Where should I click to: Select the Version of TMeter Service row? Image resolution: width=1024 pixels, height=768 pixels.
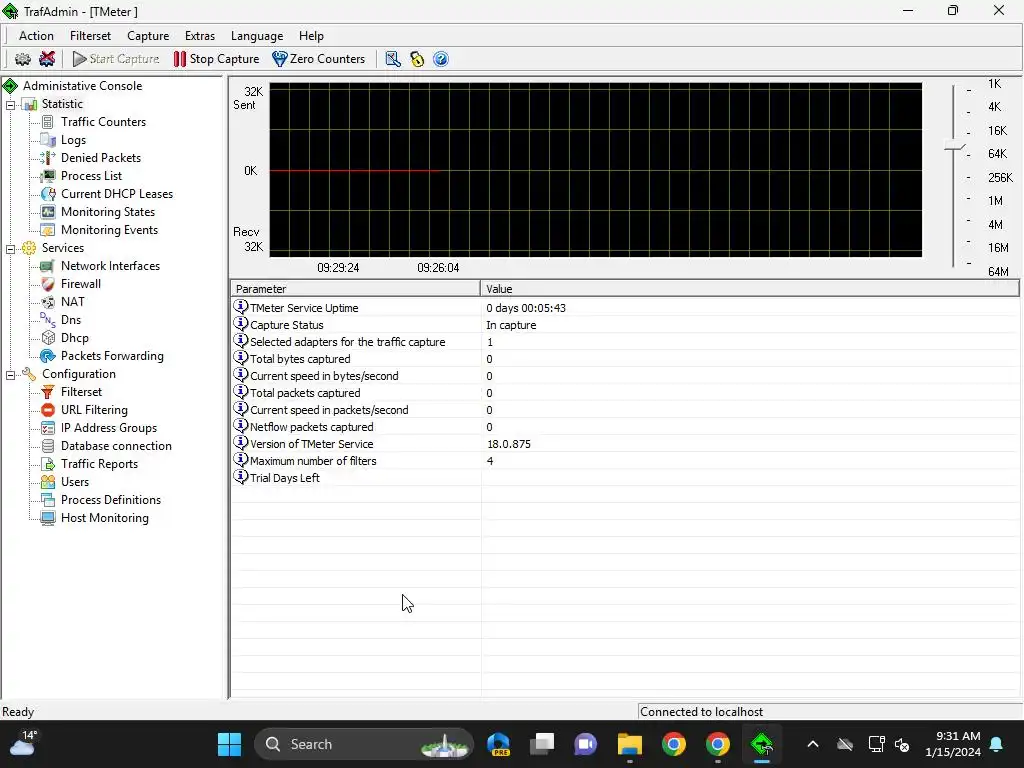(625, 443)
